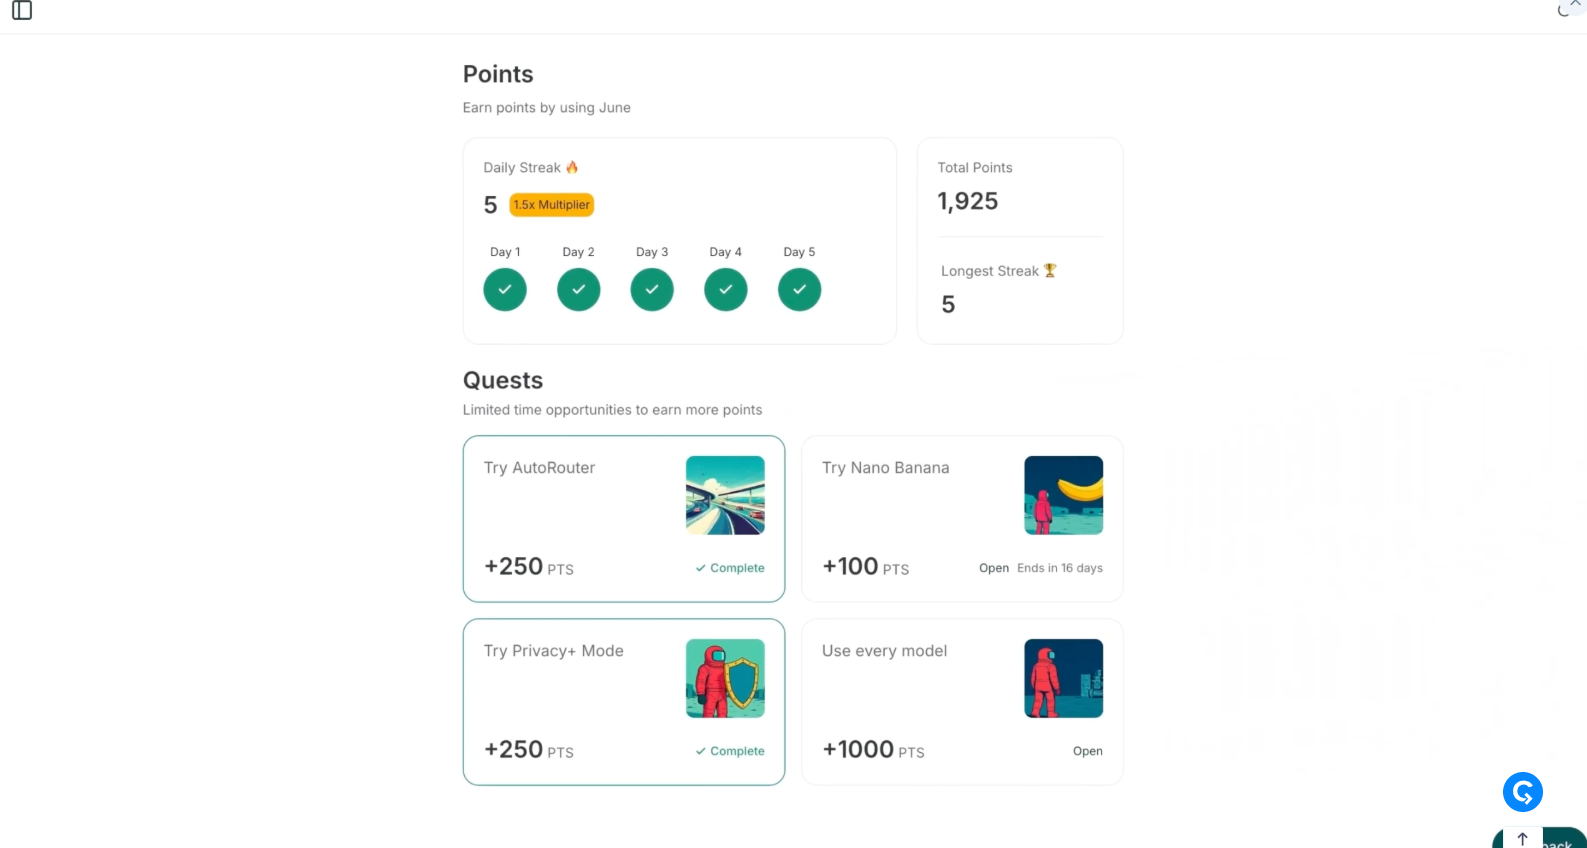Image resolution: width=1587 pixels, height=848 pixels.
Task: Open the Try AutoRouter quest thumbnail
Action: (725, 495)
